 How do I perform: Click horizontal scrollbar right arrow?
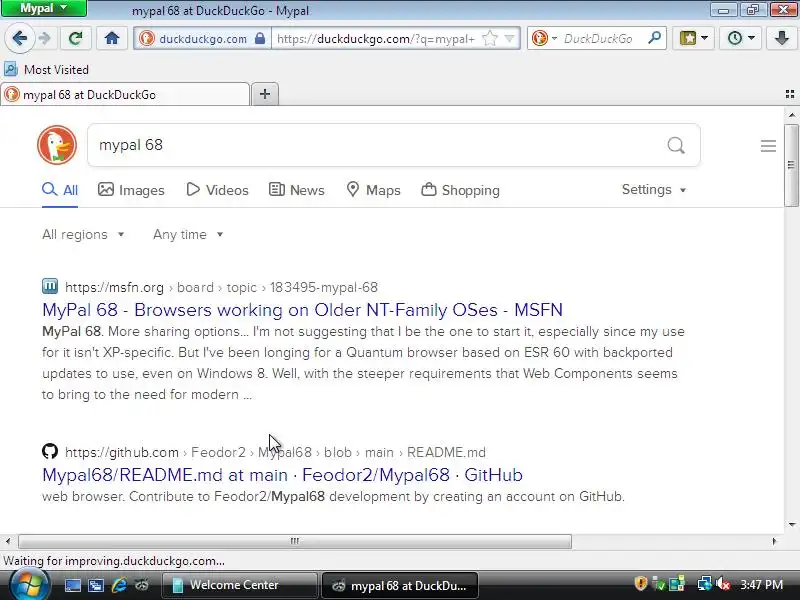click(x=774, y=541)
